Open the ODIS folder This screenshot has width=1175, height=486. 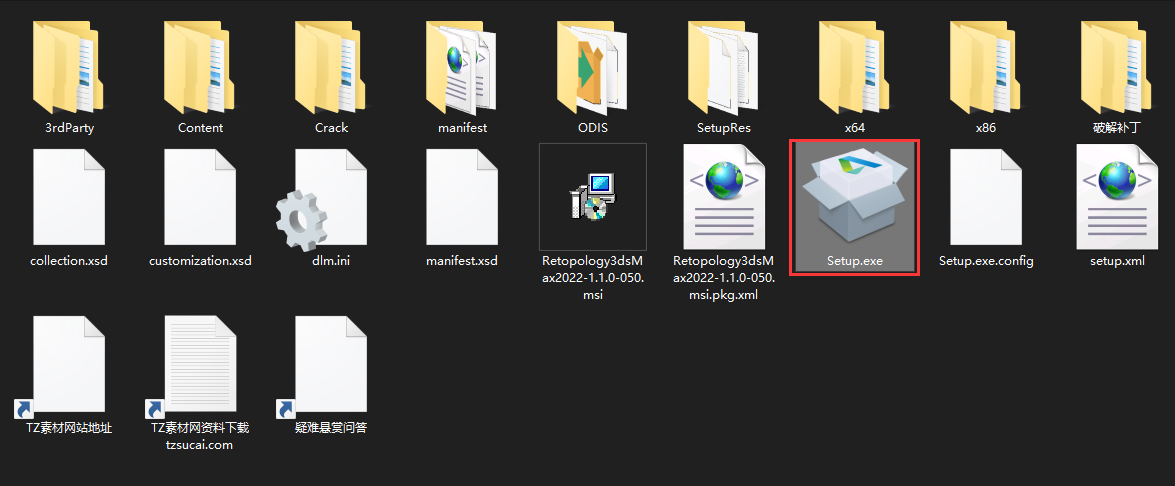click(592, 68)
